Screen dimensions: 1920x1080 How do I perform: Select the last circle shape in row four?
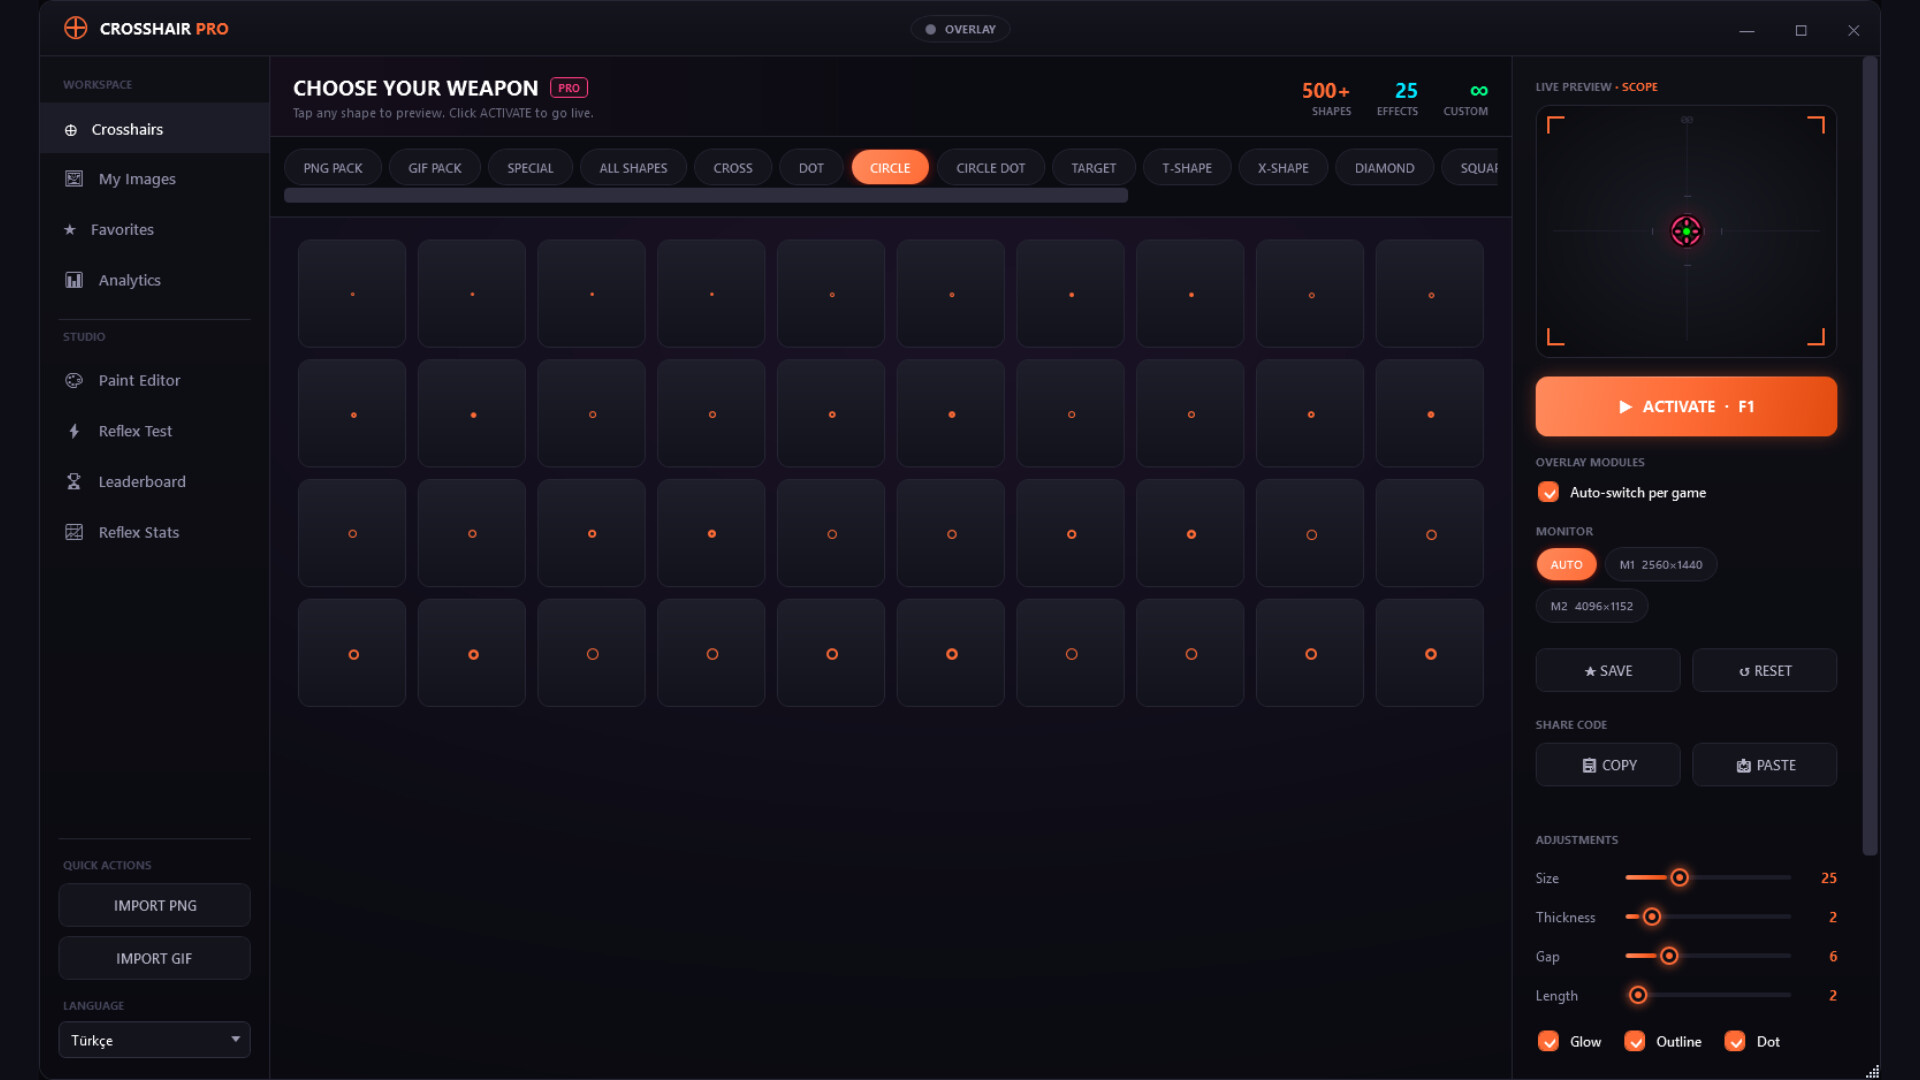coord(1430,654)
